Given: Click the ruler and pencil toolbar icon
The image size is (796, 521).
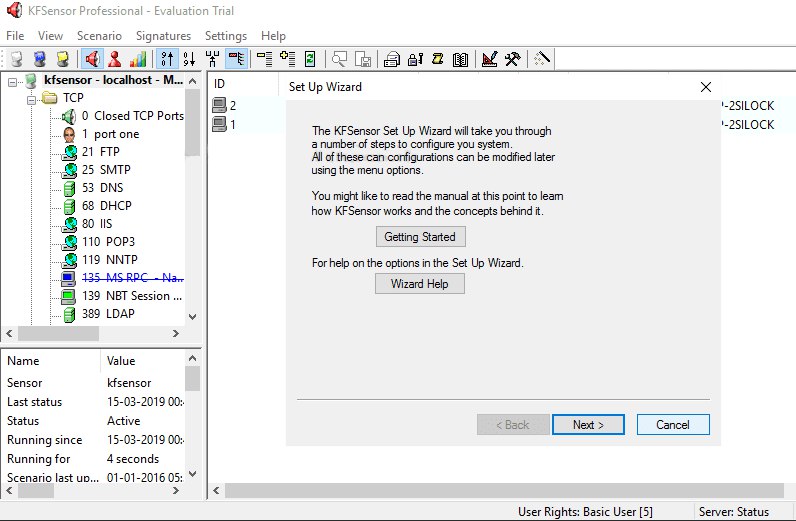Looking at the screenshot, I should pos(489,59).
